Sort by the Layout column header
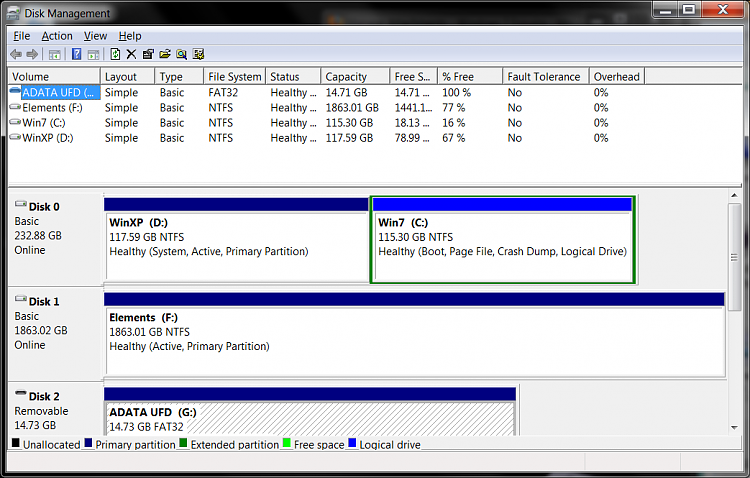This screenshot has height=478, width=750. click(127, 77)
